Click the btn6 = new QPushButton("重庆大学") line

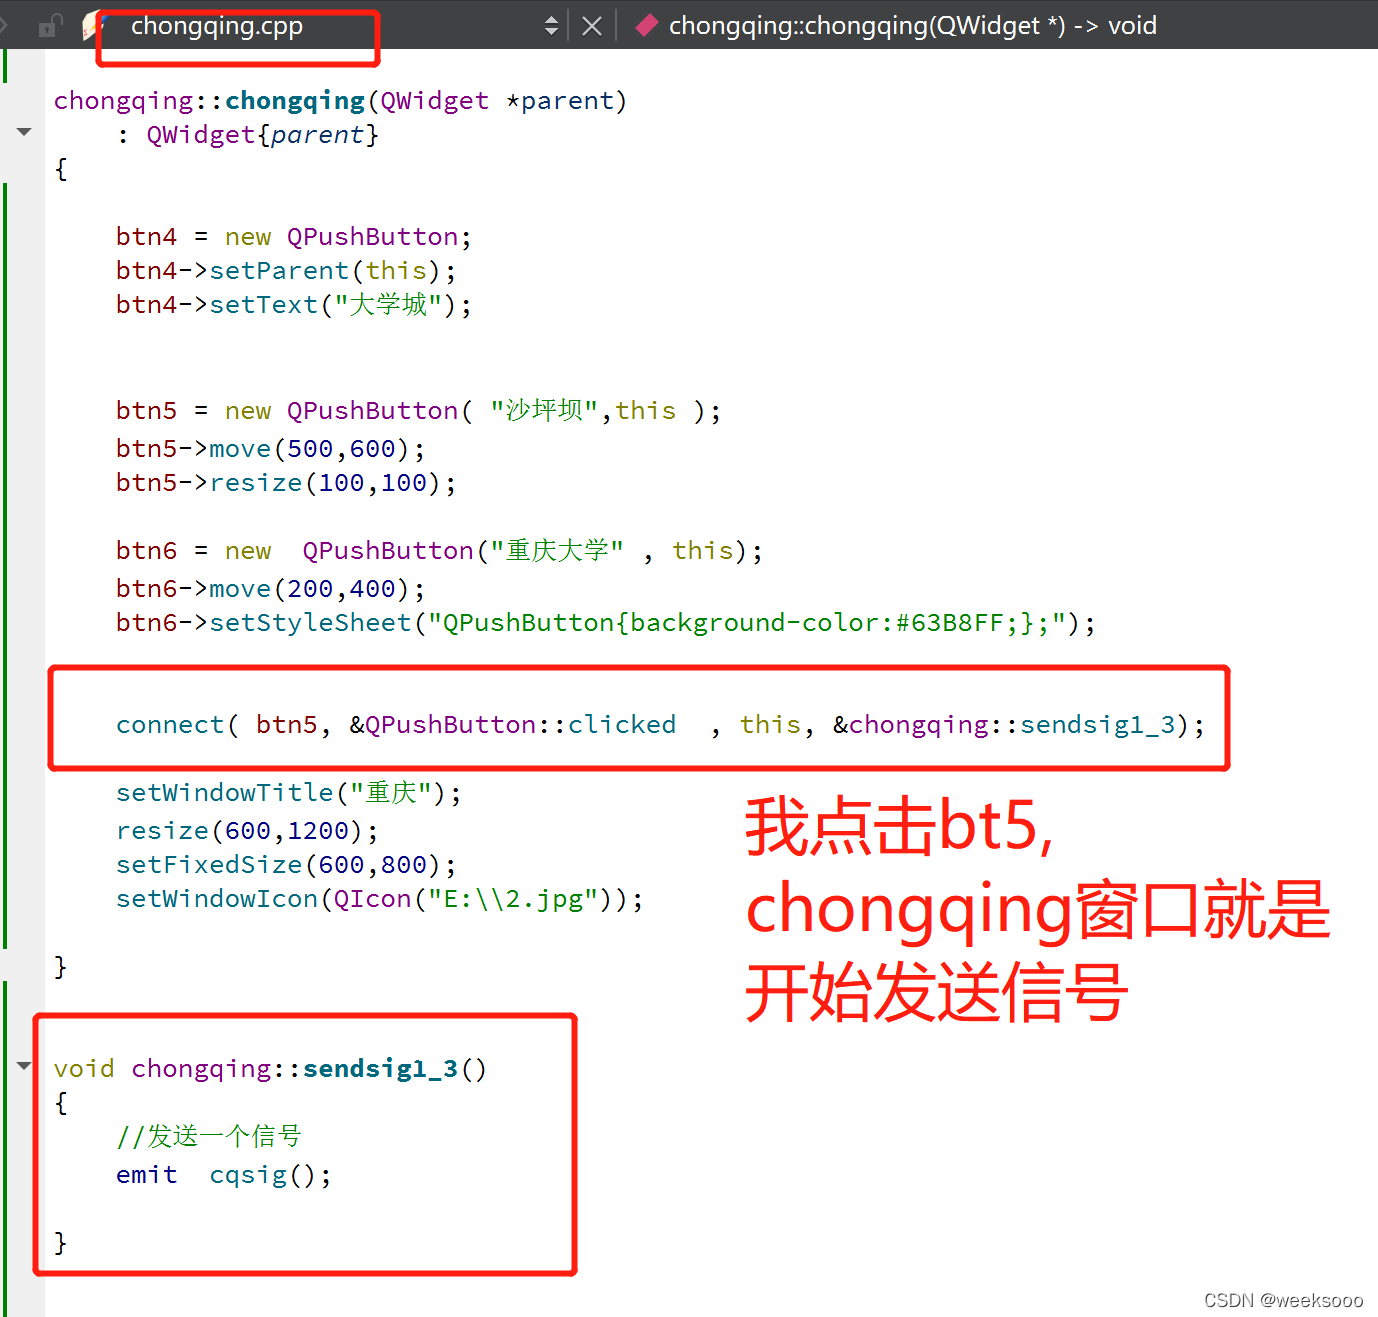[439, 550]
